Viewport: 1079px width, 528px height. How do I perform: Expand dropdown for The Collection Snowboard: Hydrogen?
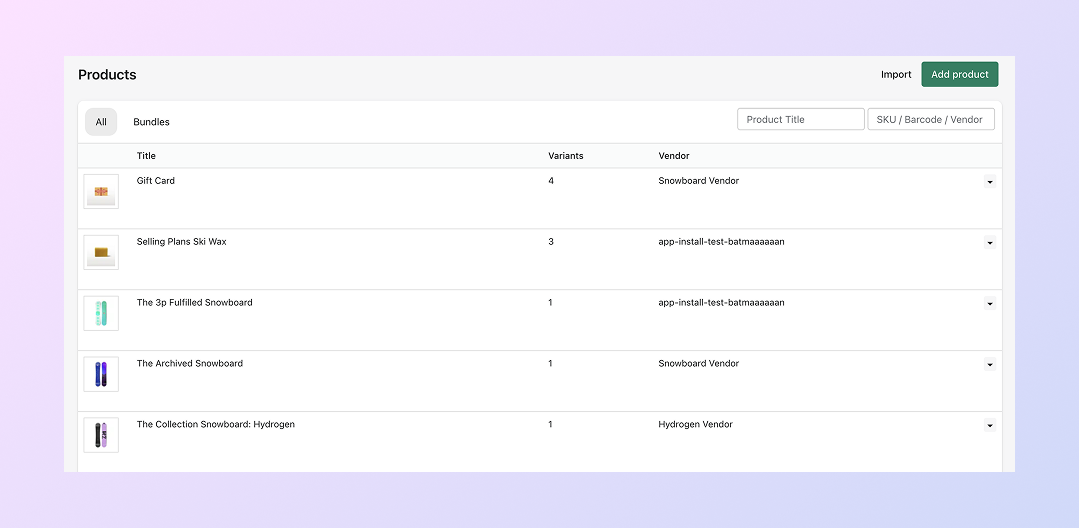(x=990, y=425)
